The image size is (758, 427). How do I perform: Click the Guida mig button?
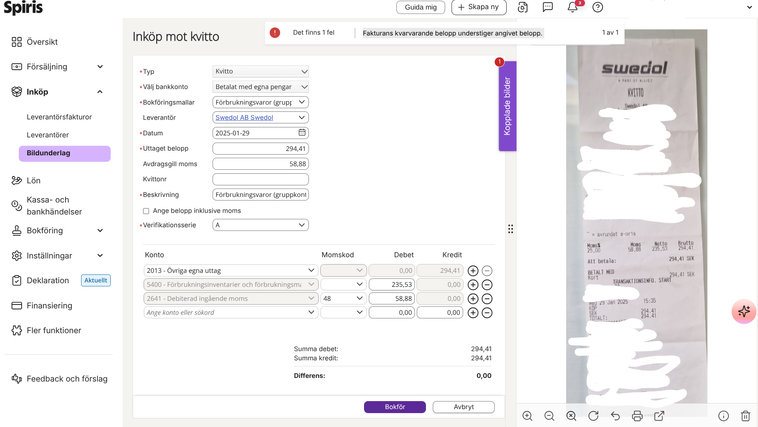[421, 7]
